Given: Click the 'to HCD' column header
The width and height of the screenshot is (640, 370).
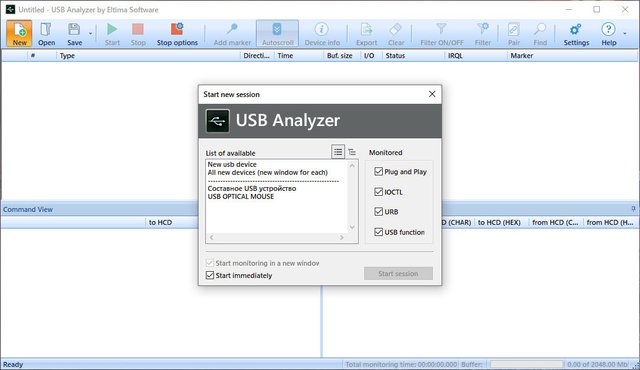Looking at the screenshot, I should tap(160, 222).
